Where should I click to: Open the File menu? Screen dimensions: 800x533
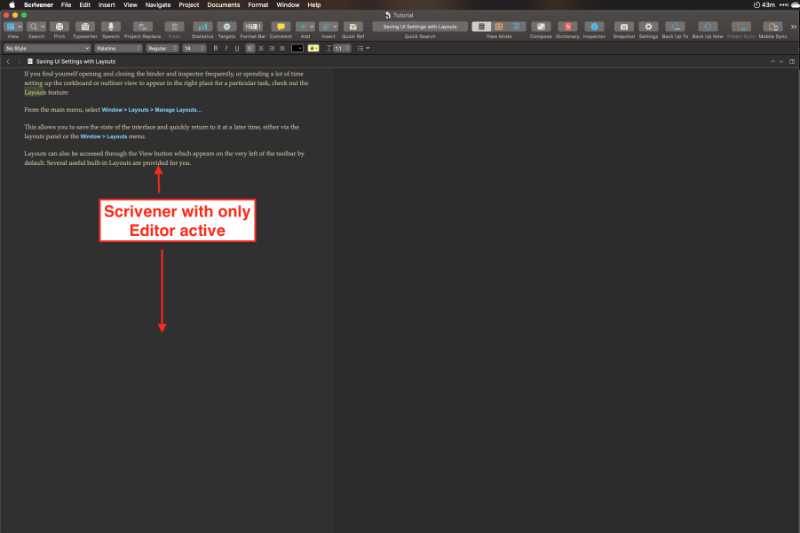(x=66, y=5)
